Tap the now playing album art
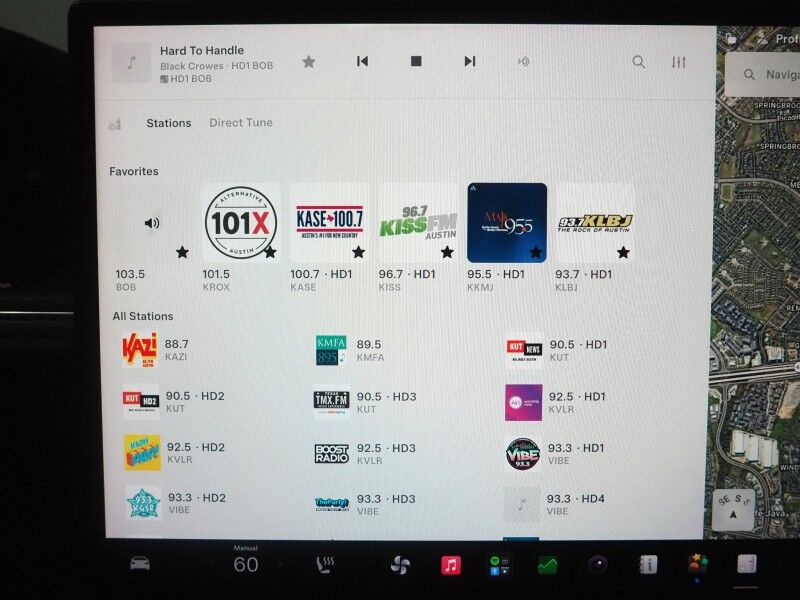The height and width of the screenshot is (600, 800). 131,63
